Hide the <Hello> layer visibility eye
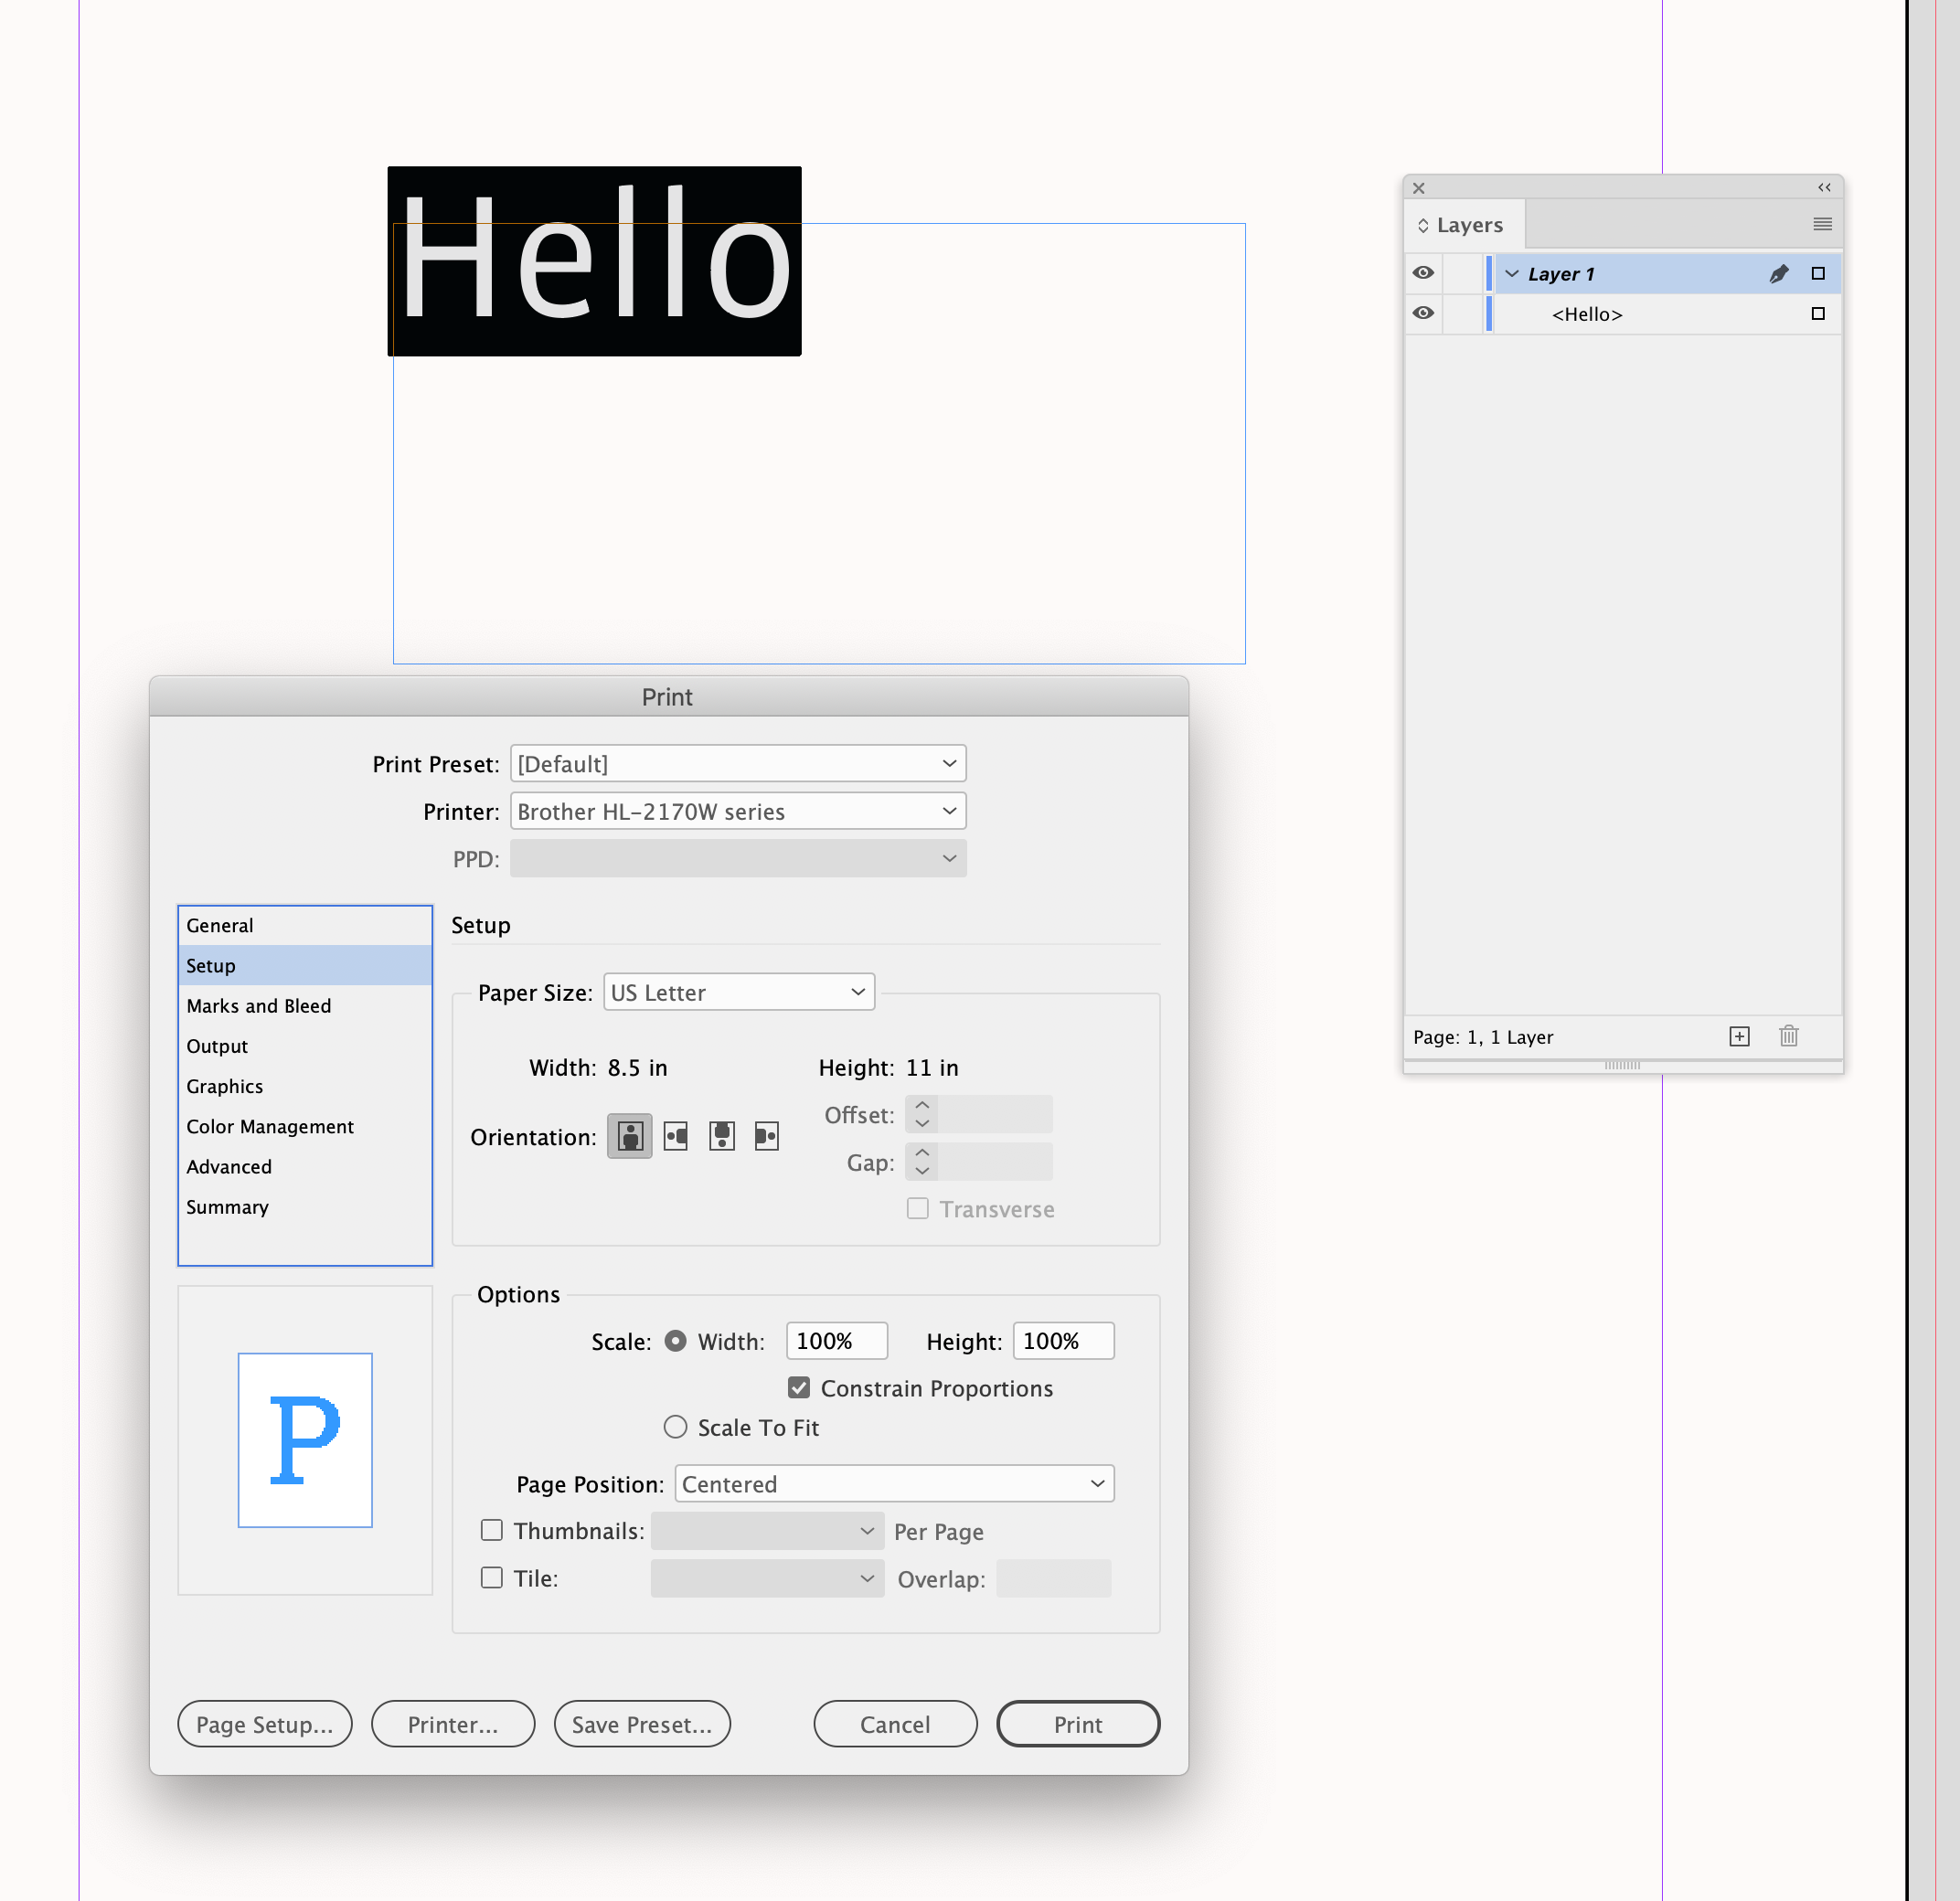This screenshot has width=1960, height=1901. (x=1422, y=313)
